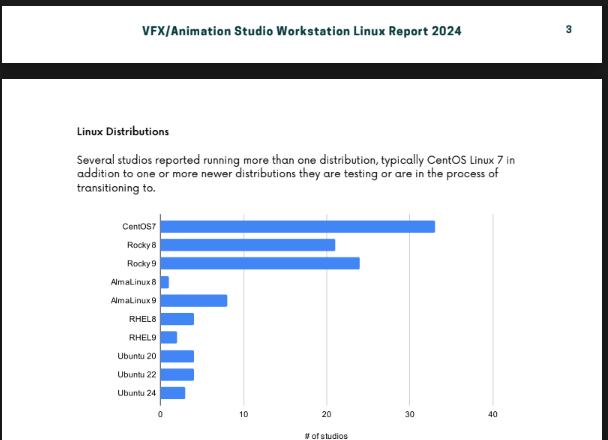Click the 'CentOS7' axis label
The width and height of the screenshot is (608, 440).
139,226
